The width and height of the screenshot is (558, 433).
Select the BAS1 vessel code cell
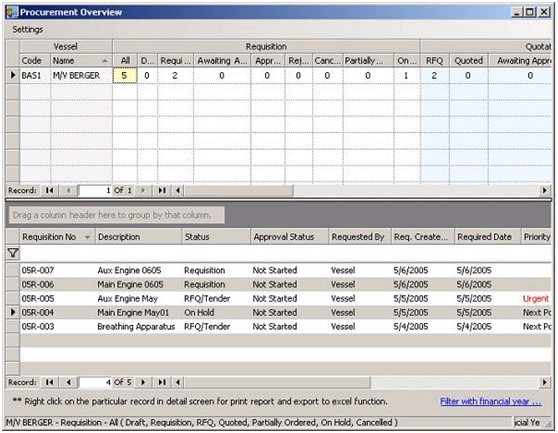pyautogui.click(x=35, y=75)
